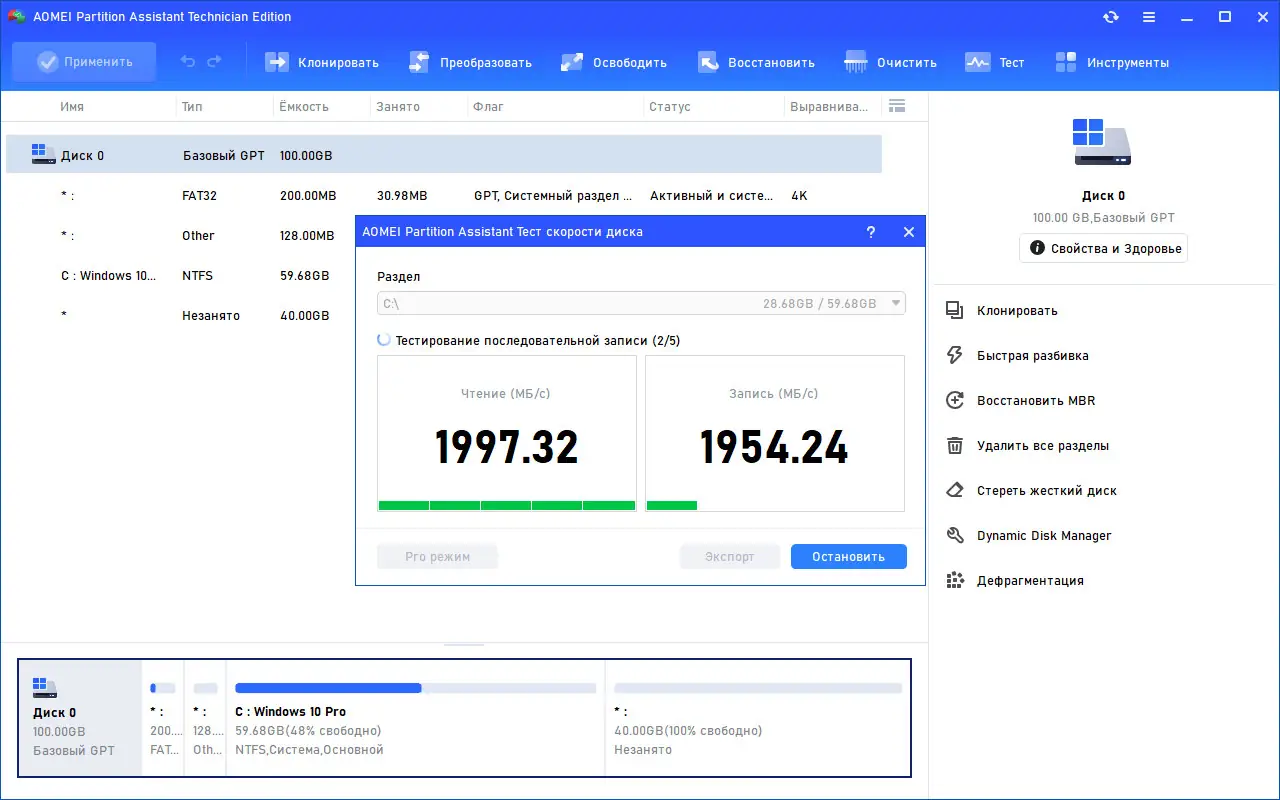
Task: Open the Преобразовать toolbar menu
Action: tap(470, 62)
